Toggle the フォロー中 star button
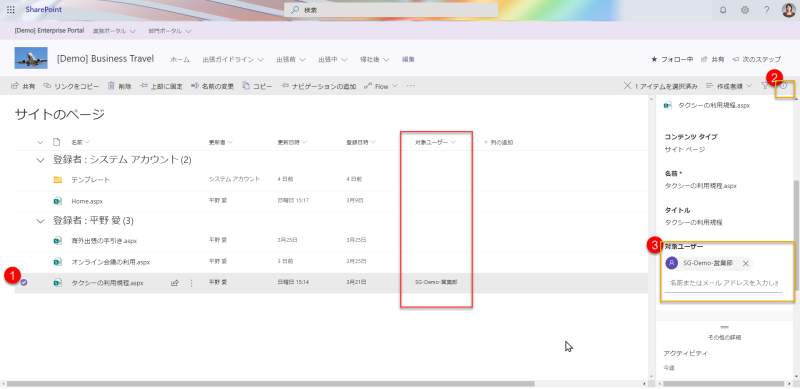The height and width of the screenshot is (389, 800). point(672,59)
